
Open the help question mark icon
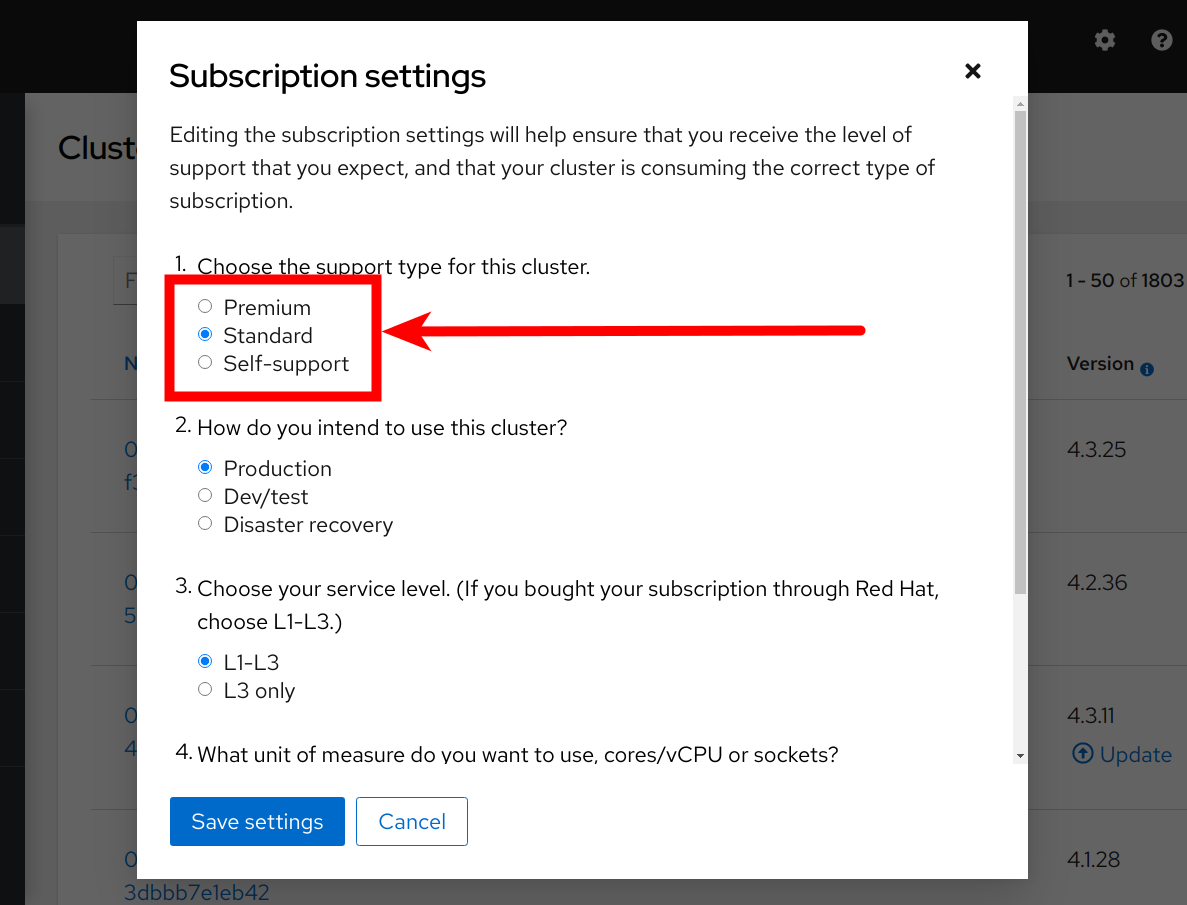click(x=1161, y=40)
